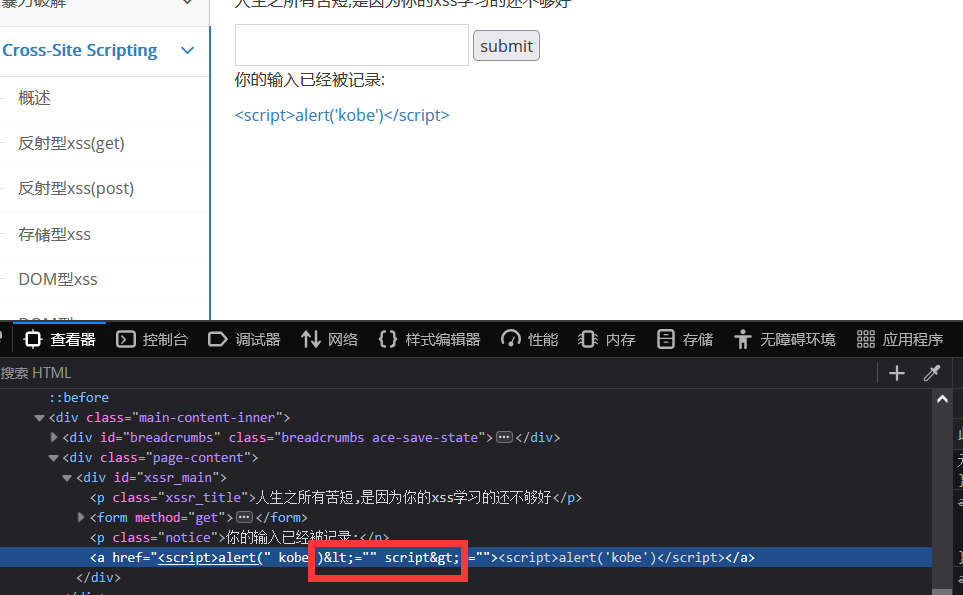Activate the eyedropper color picker icon

[932, 373]
